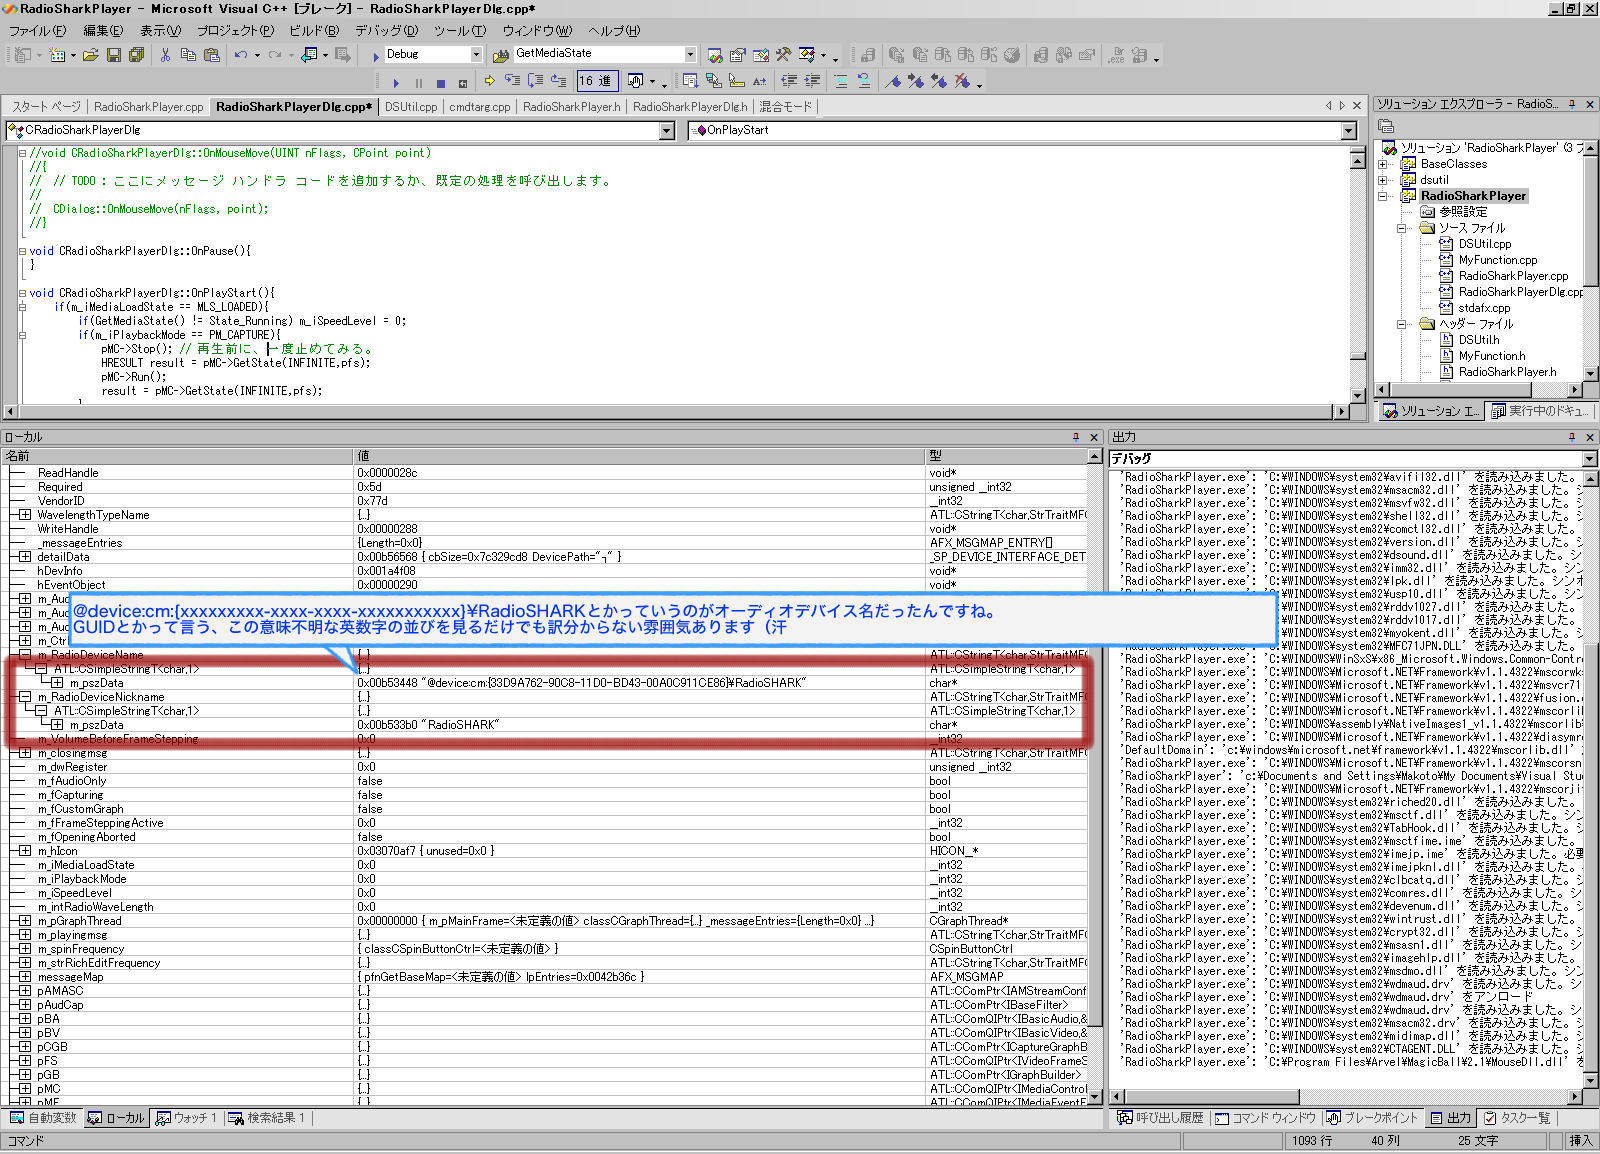1600x1154 pixels.
Task: Increase line indent icon
Action: click(812, 81)
